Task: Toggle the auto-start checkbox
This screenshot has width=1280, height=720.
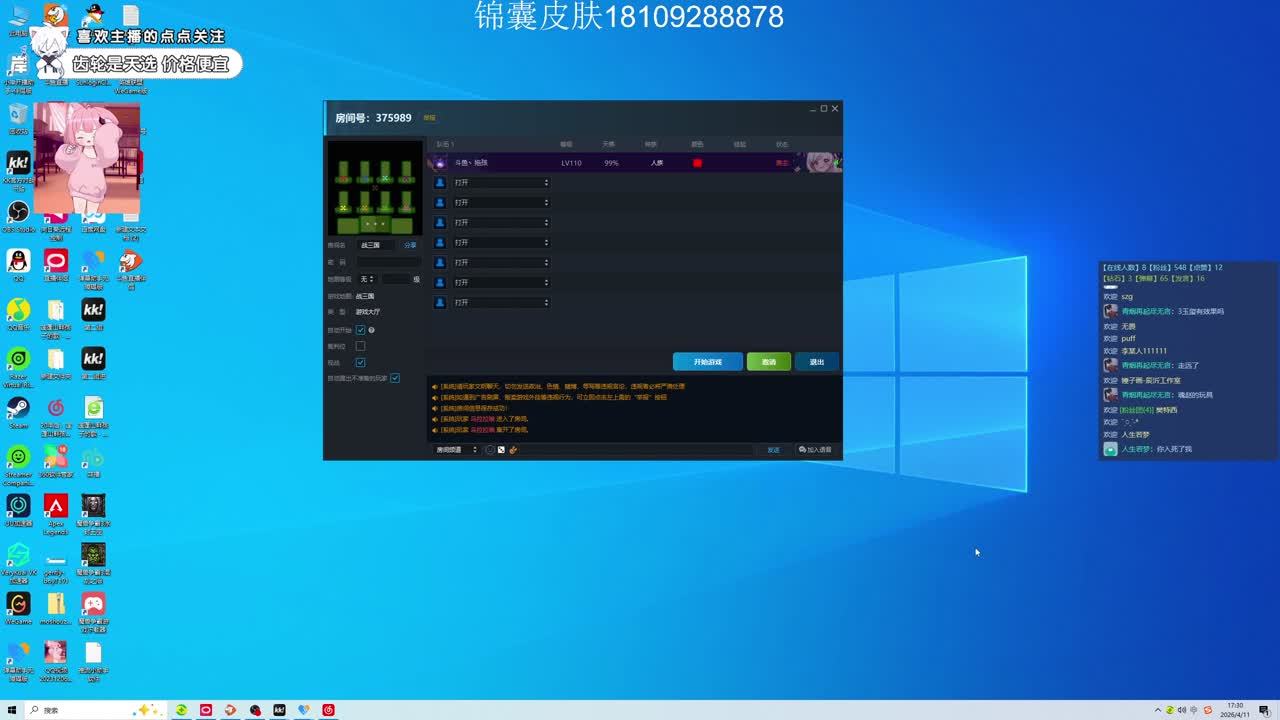Action: pyautogui.click(x=361, y=330)
